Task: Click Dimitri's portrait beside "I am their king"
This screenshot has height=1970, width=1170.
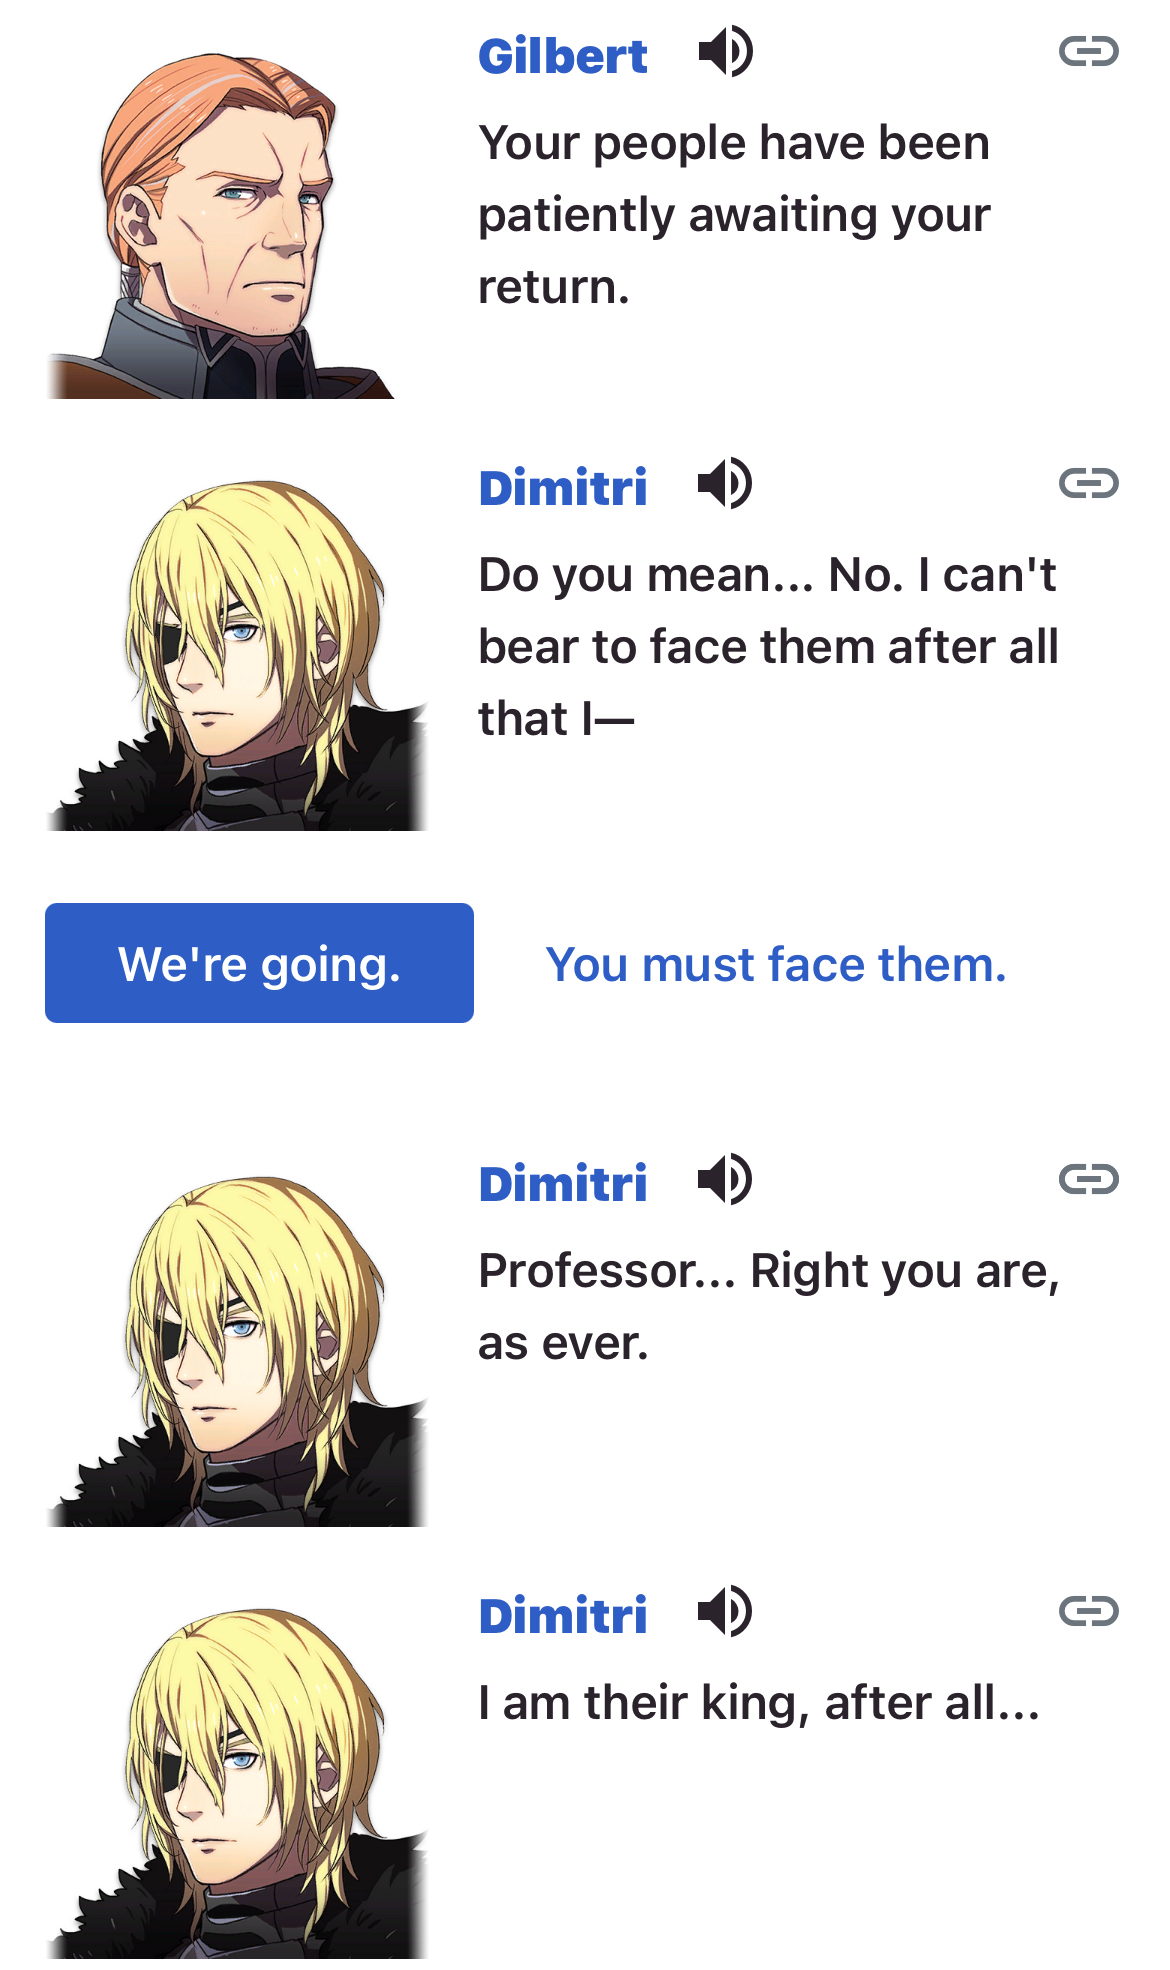Action: [x=237, y=1784]
